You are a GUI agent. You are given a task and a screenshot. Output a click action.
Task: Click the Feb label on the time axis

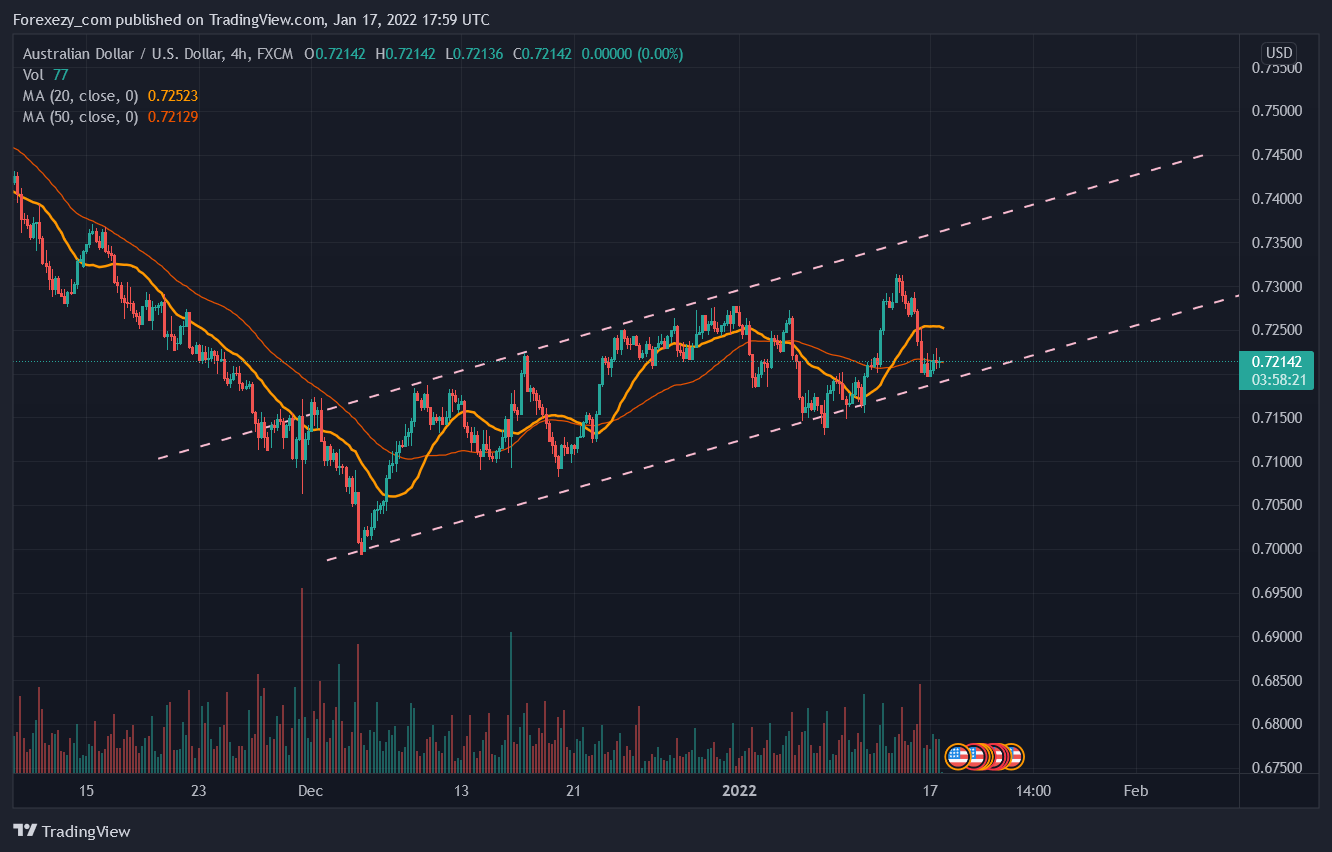1135,791
